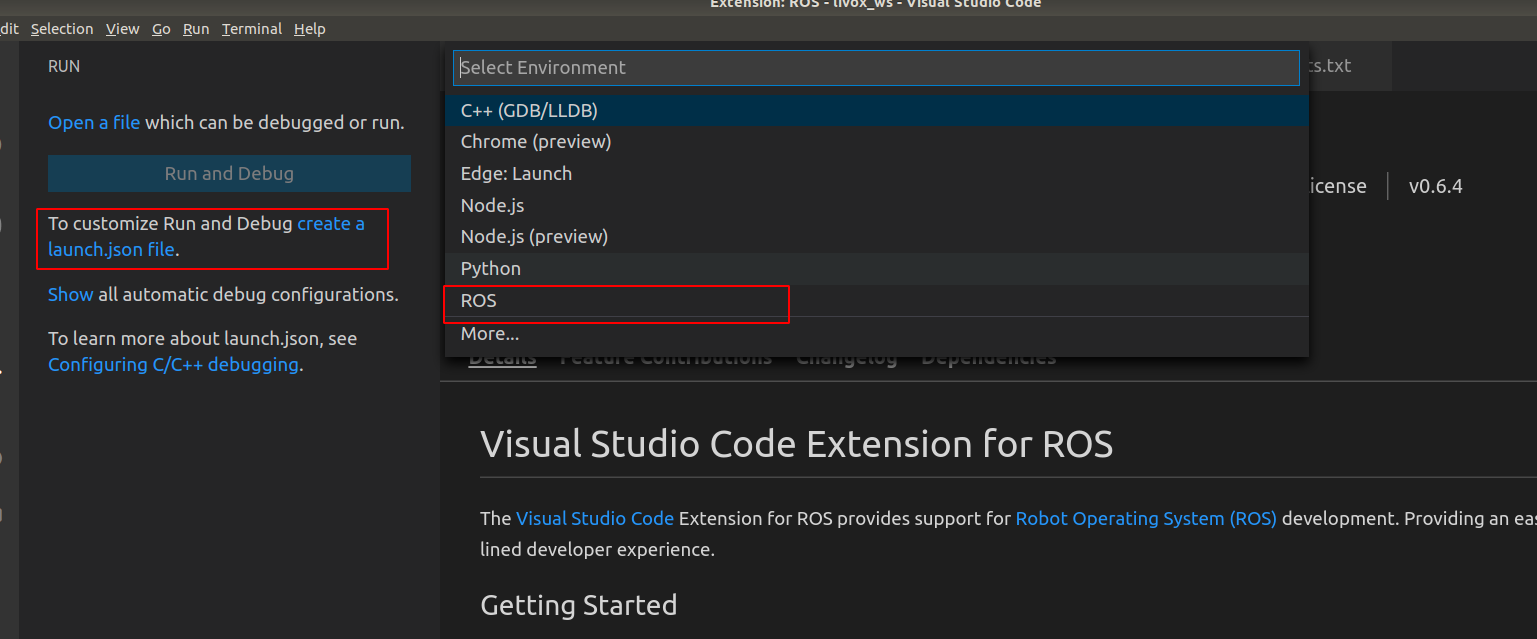Viewport: 1537px width, 639px height.
Task: Choose the ROS environment
Action: point(876,301)
